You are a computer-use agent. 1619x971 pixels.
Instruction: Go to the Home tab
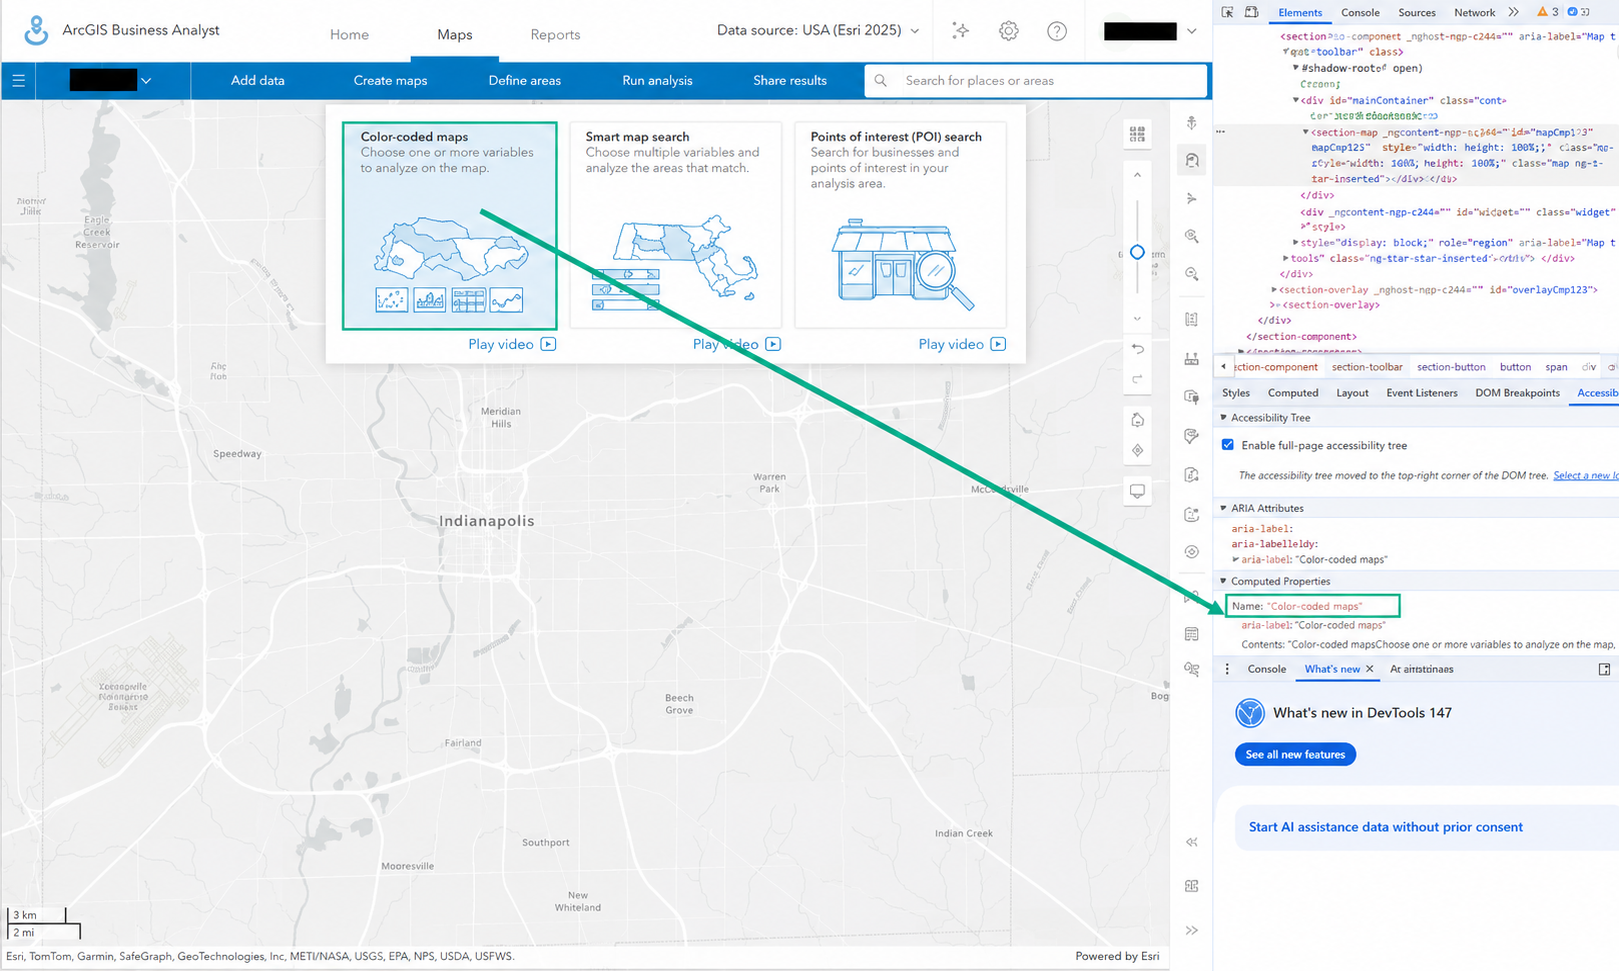[350, 34]
